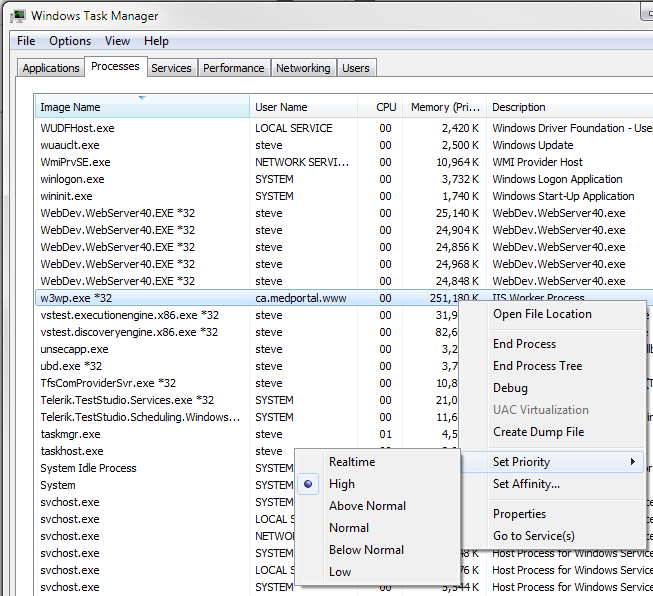Select the High priority radio option
The image size is (653, 596).
pos(308,484)
